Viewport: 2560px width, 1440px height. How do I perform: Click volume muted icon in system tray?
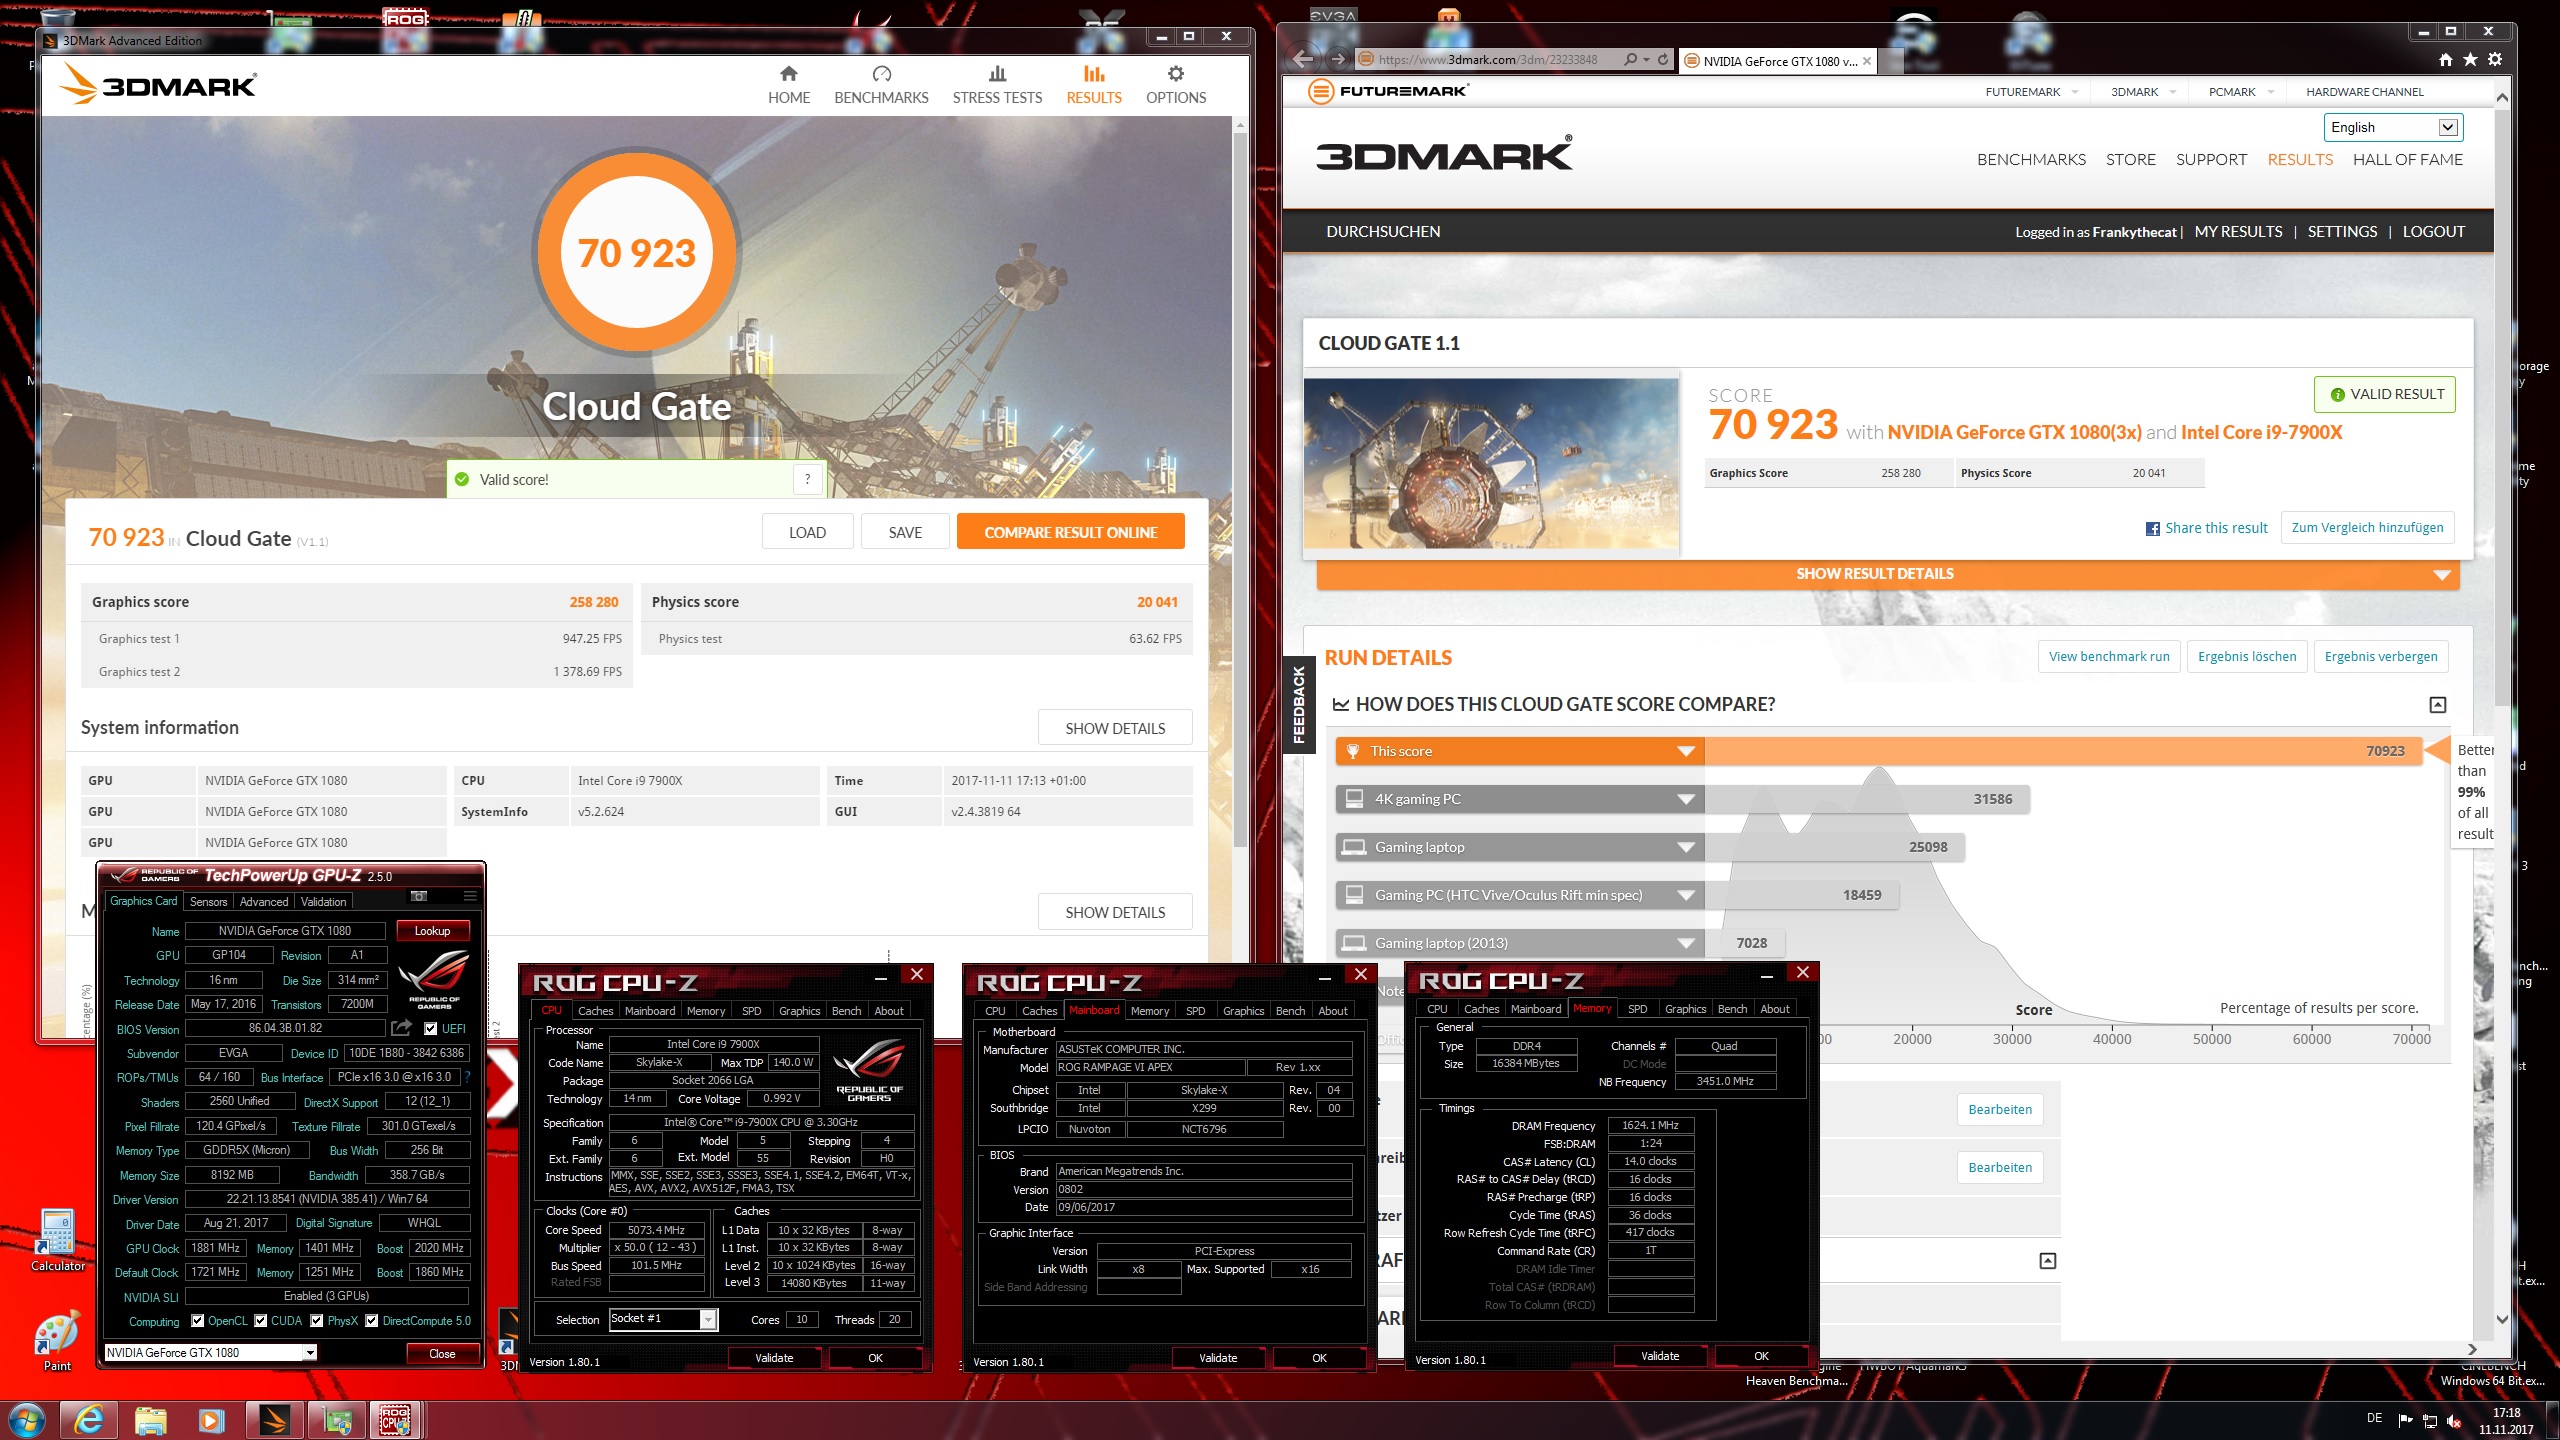[x=2454, y=1421]
